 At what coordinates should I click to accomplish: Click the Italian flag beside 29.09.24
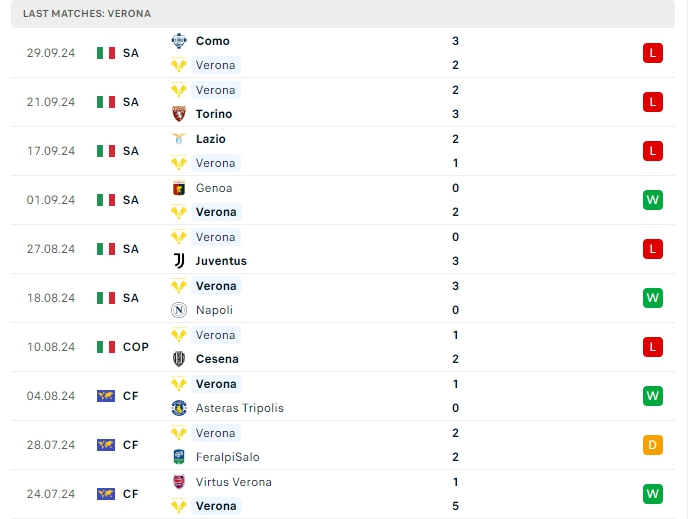click(x=106, y=53)
